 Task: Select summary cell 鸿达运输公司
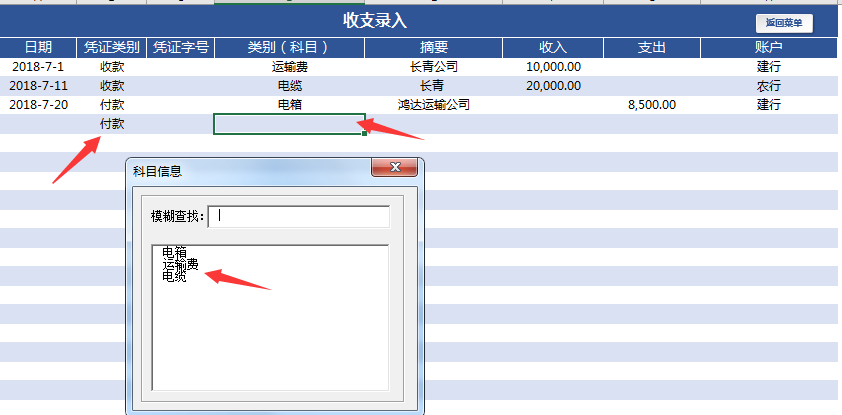pyautogui.click(x=434, y=105)
